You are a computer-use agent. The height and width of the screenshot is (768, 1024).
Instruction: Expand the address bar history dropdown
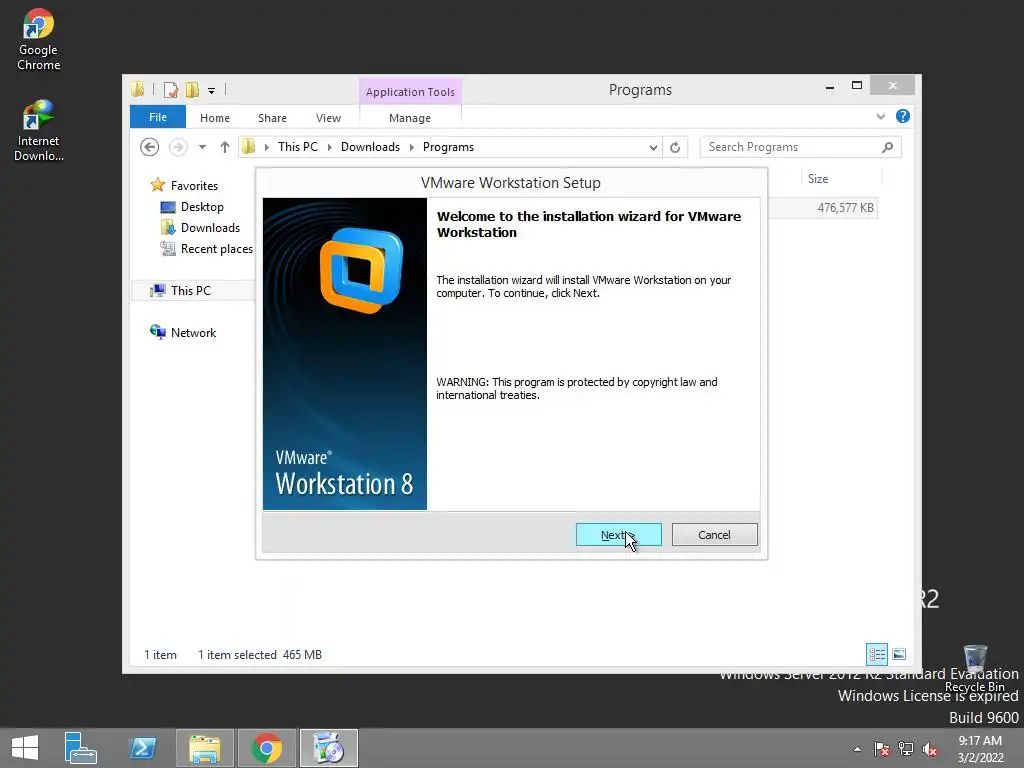tap(653, 148)
